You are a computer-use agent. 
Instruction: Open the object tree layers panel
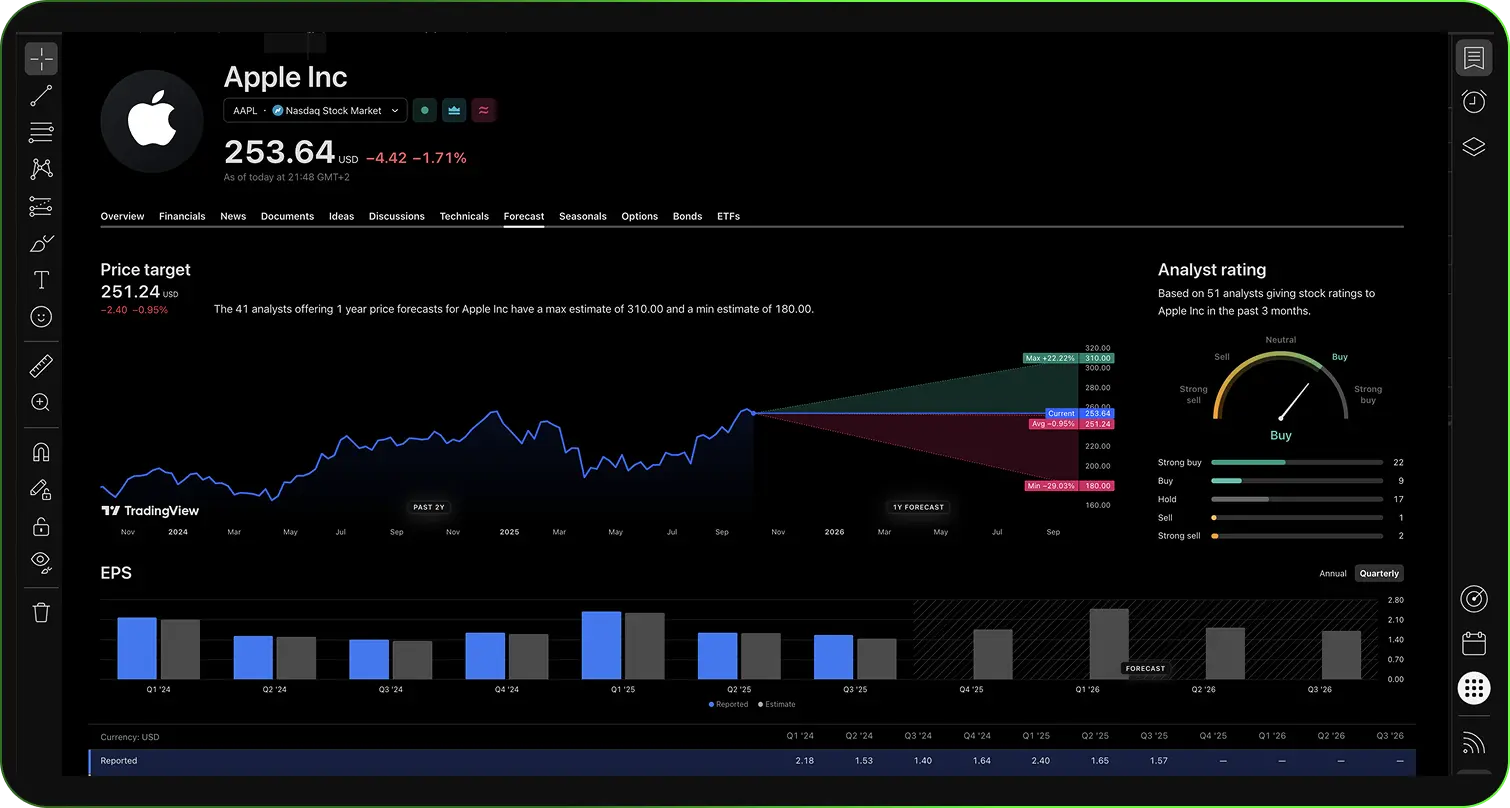(x=1473, y=148)
